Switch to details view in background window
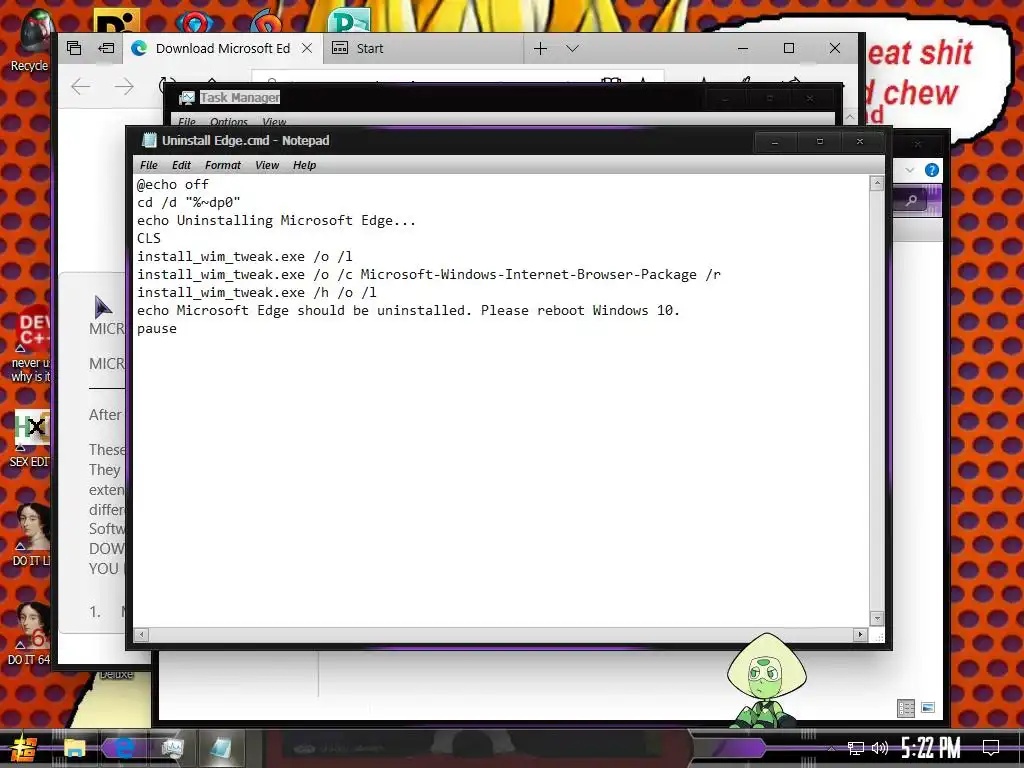Image resolution: width=1024 pixels, height=768 pixels. point(906,708)
